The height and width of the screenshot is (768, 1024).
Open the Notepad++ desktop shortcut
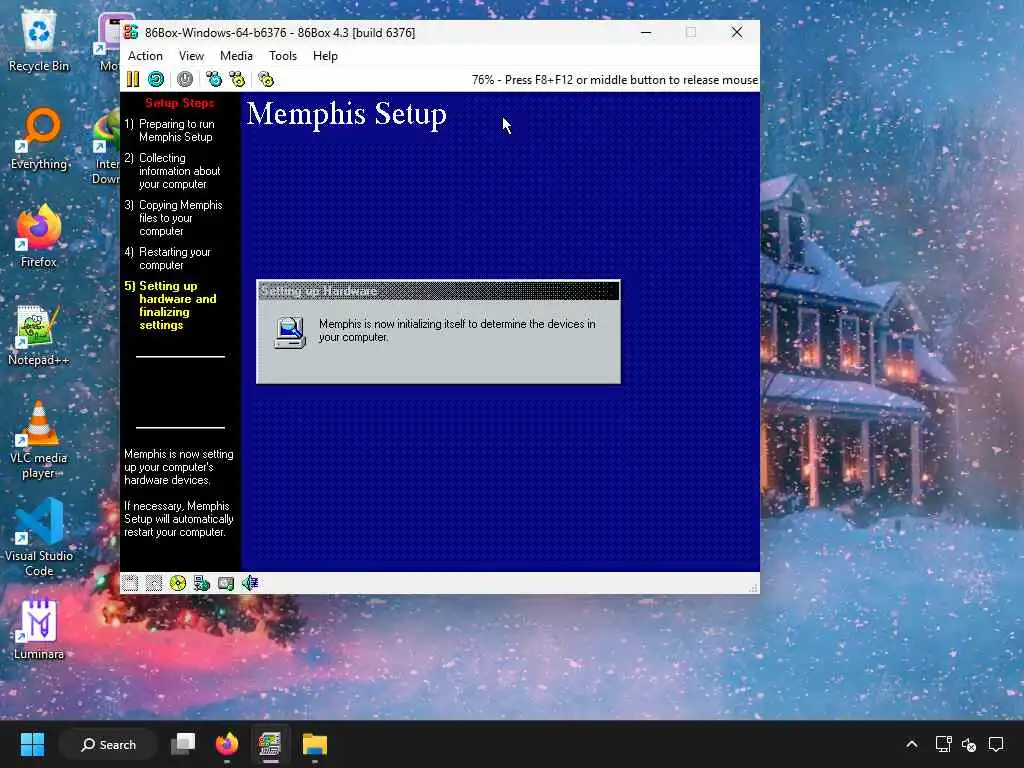(39, 335)
